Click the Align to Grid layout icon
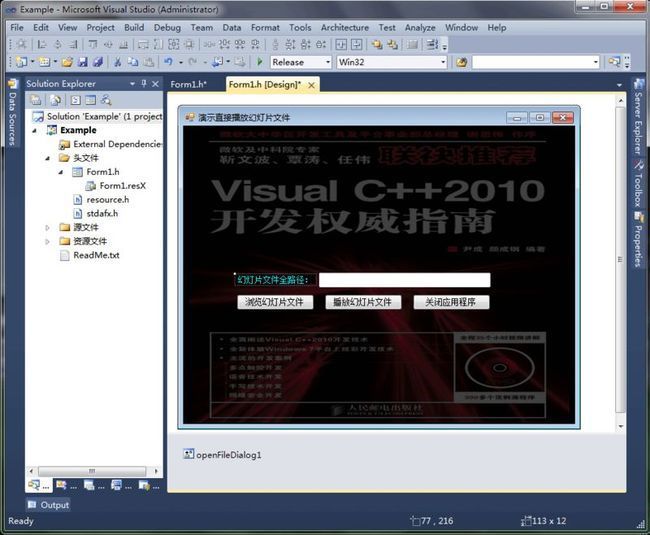 coord(22,44)
